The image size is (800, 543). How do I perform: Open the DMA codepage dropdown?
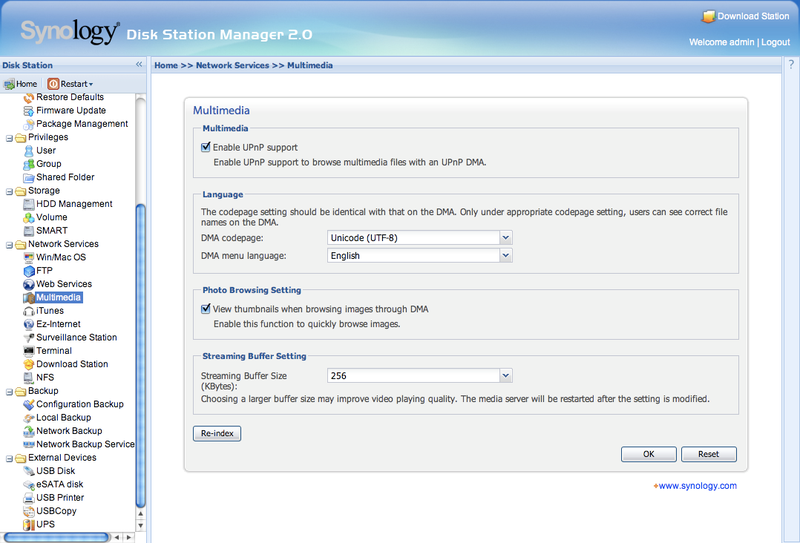506,237
